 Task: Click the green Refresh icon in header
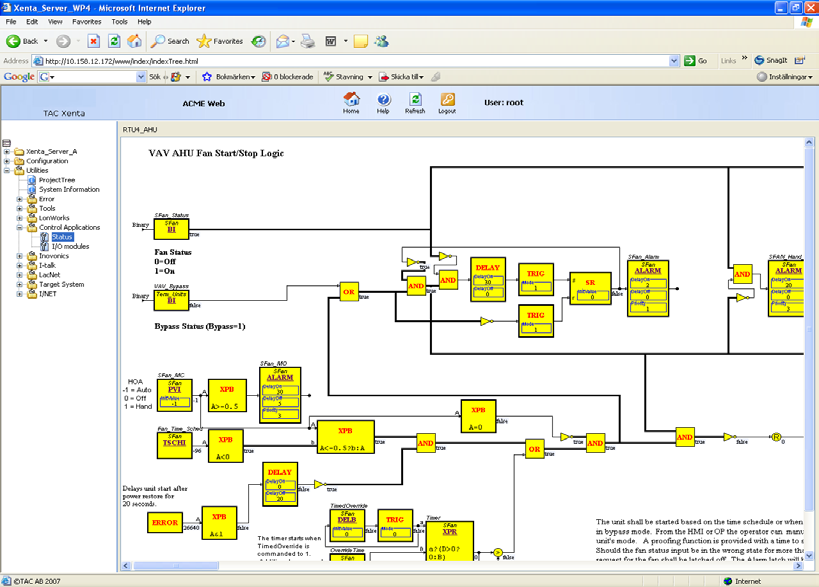click(x=415, y=103)
